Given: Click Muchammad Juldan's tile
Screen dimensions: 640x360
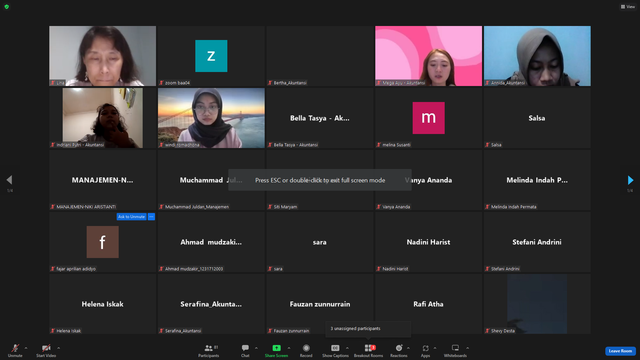Looking at the screenshot, I should [x=211, y=180].
